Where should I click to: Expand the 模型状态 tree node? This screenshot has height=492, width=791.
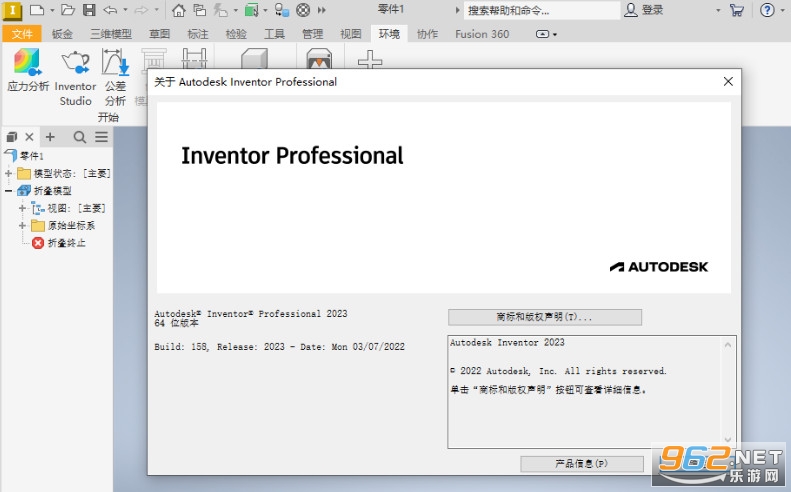(x=8, y=174)
